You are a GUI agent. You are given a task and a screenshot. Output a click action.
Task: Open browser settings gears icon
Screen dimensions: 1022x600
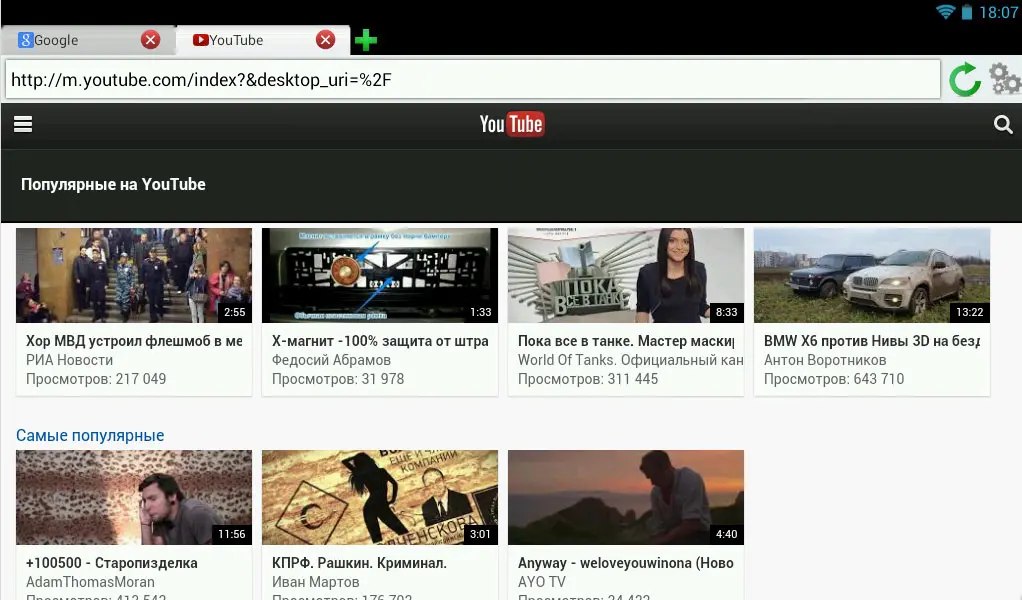tap(1005, 79)
